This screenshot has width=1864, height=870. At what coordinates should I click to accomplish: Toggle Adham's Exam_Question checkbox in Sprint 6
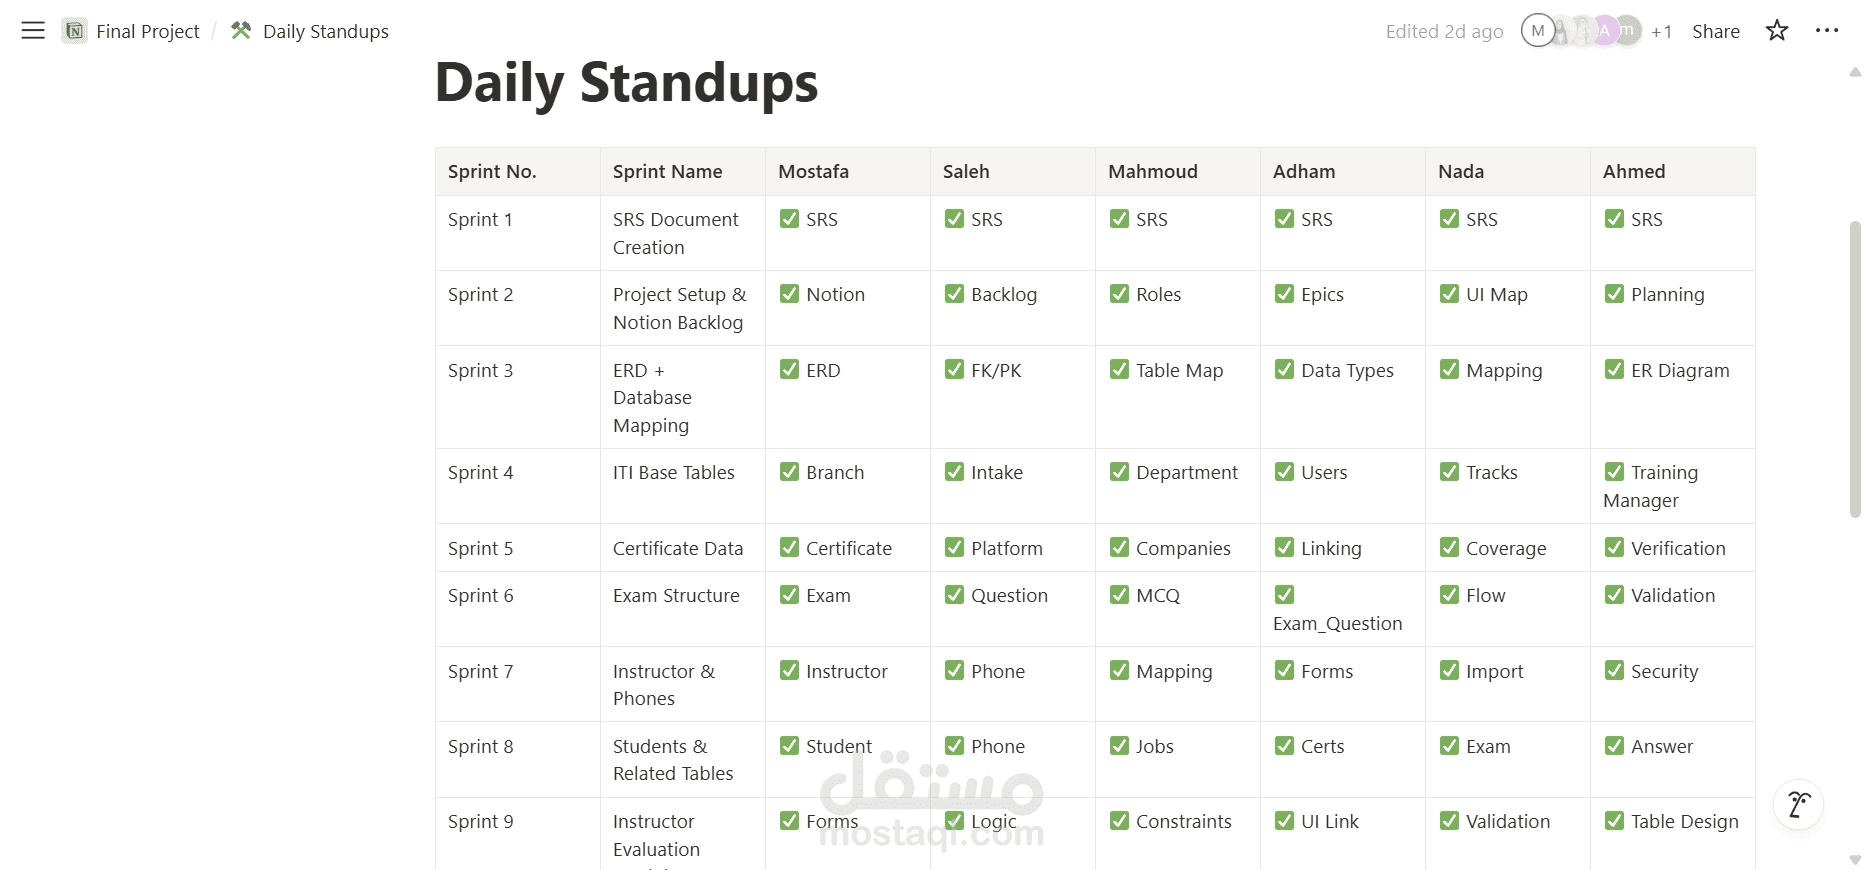pos(1284,595)
